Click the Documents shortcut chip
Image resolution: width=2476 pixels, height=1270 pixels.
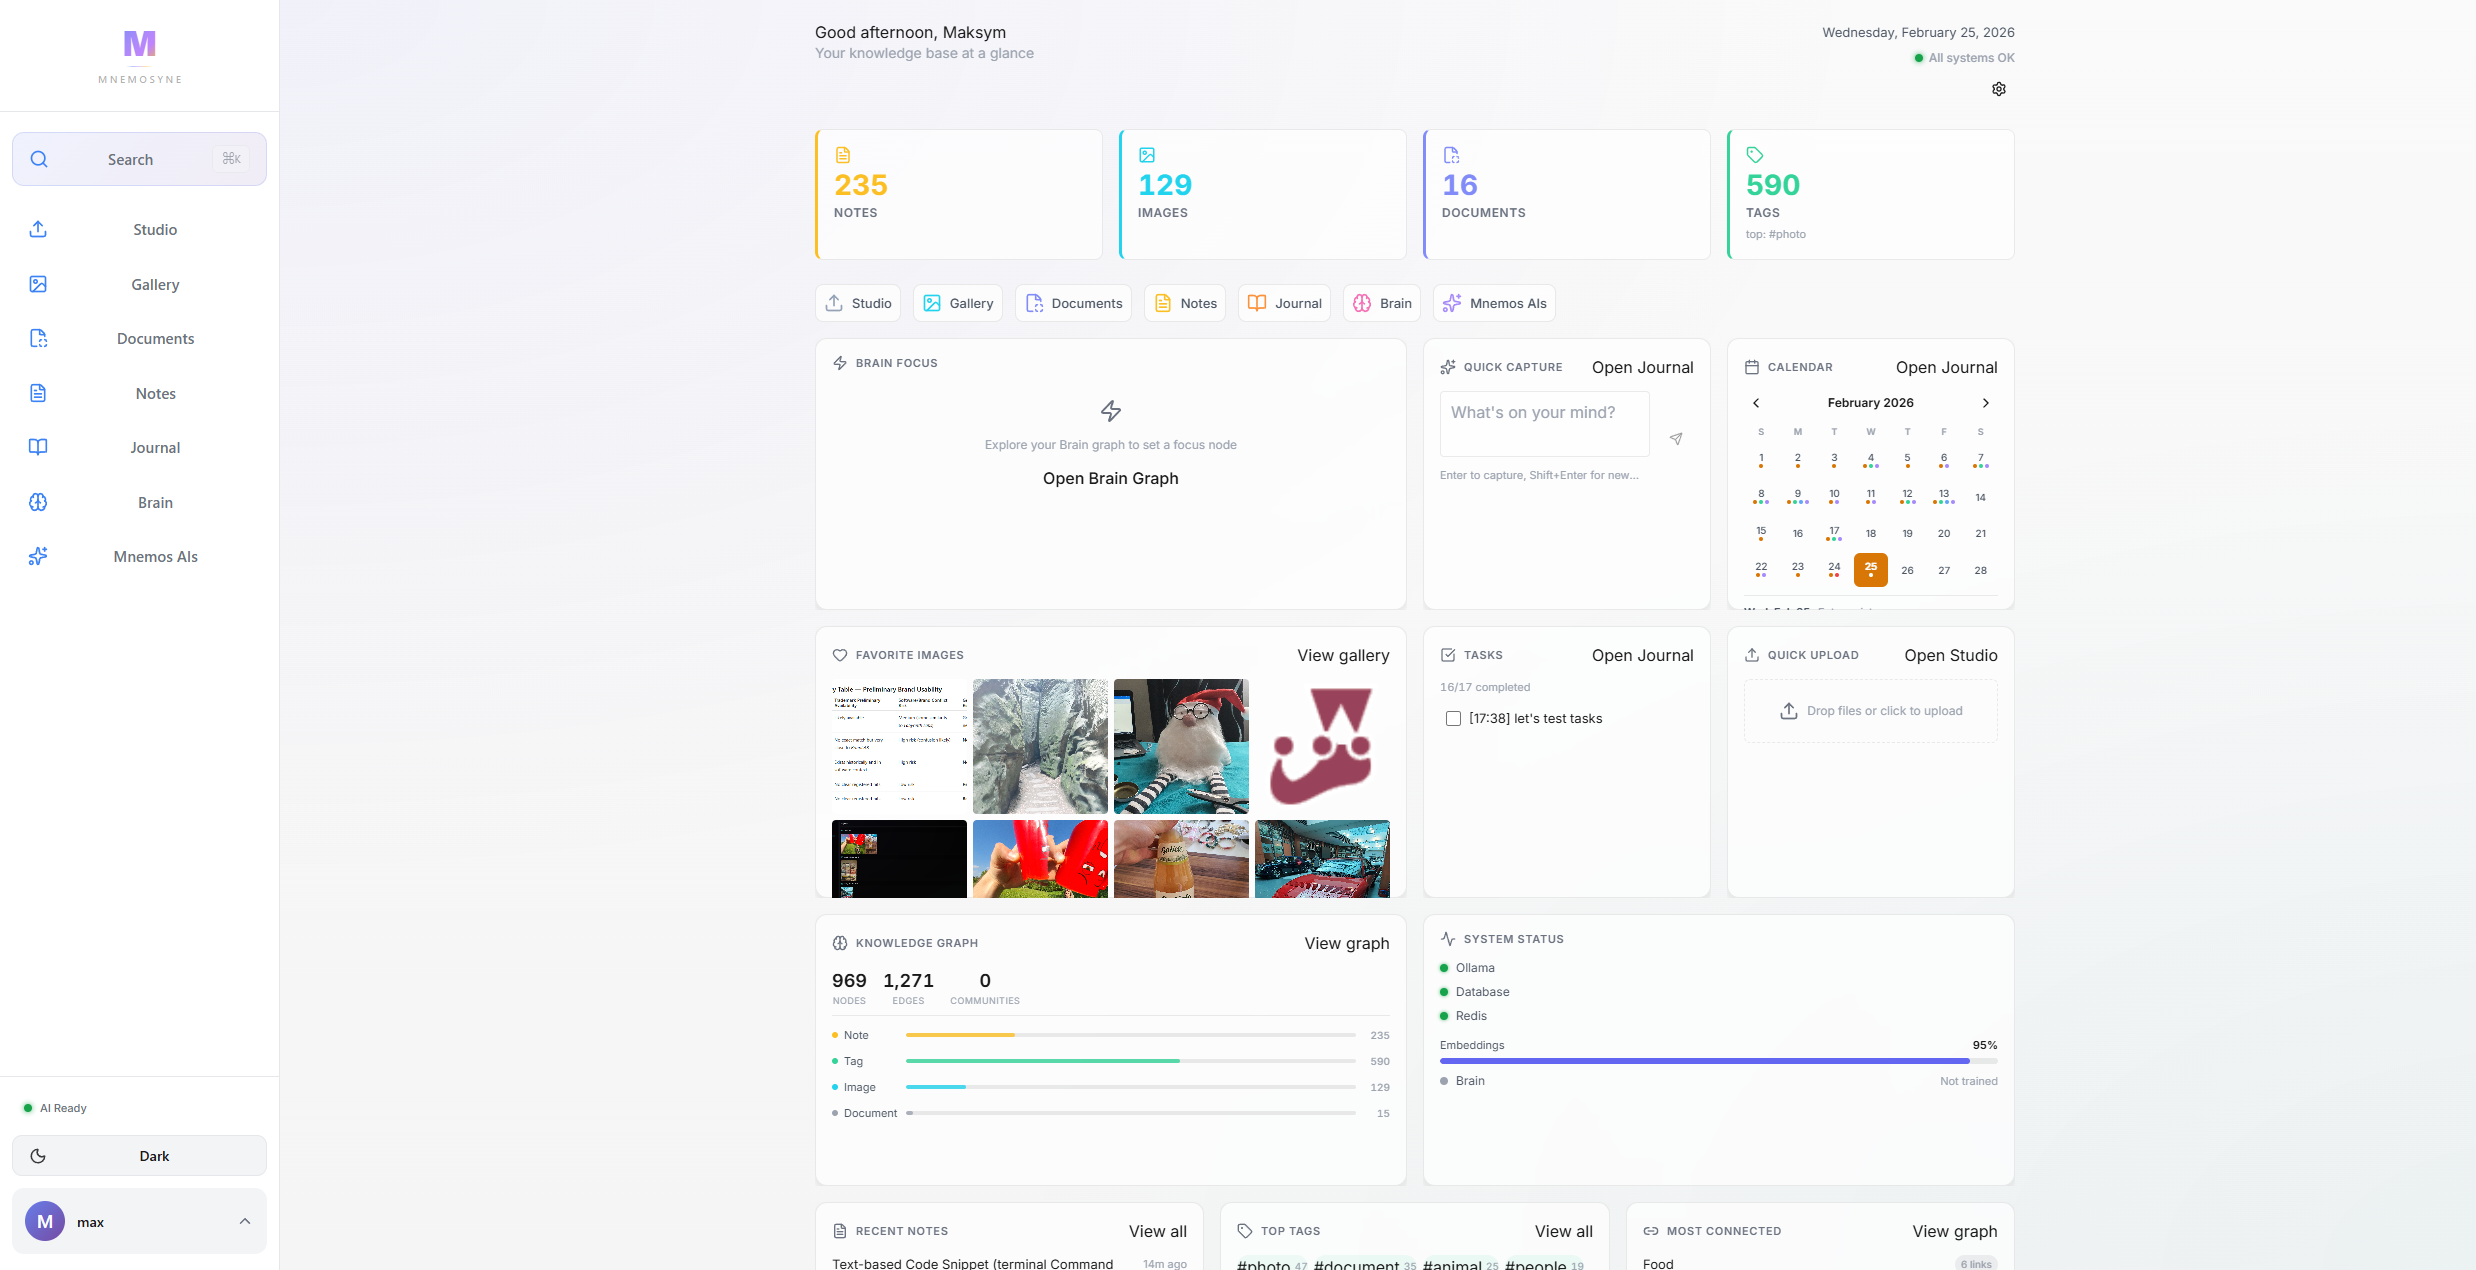point(1073,303)
